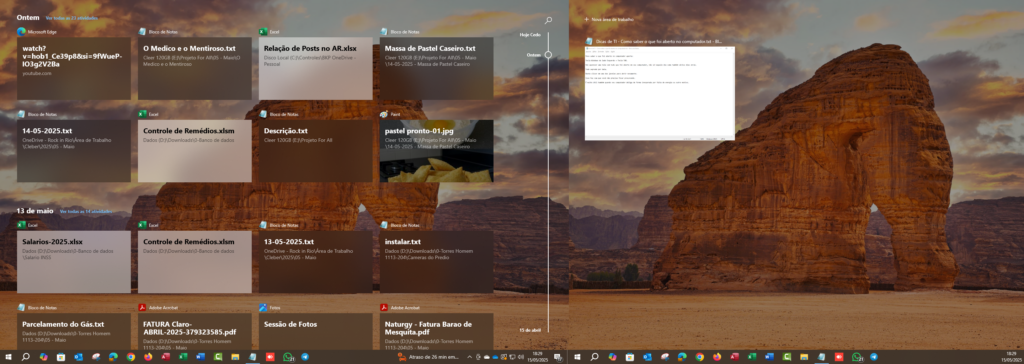Open Excel from left monitor's taskbar
The height and width of the screenshot is (364, 1024).
point(183,357)
